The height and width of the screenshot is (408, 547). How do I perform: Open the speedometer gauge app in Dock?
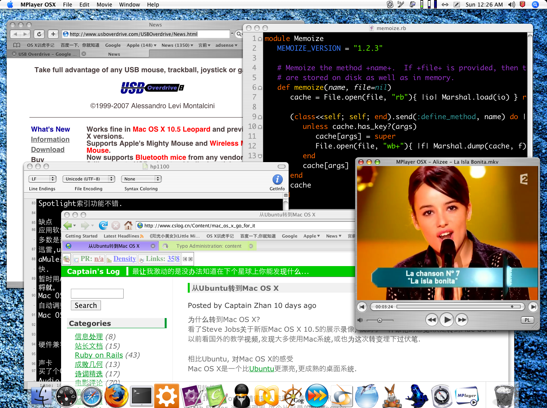pos(66,396)
